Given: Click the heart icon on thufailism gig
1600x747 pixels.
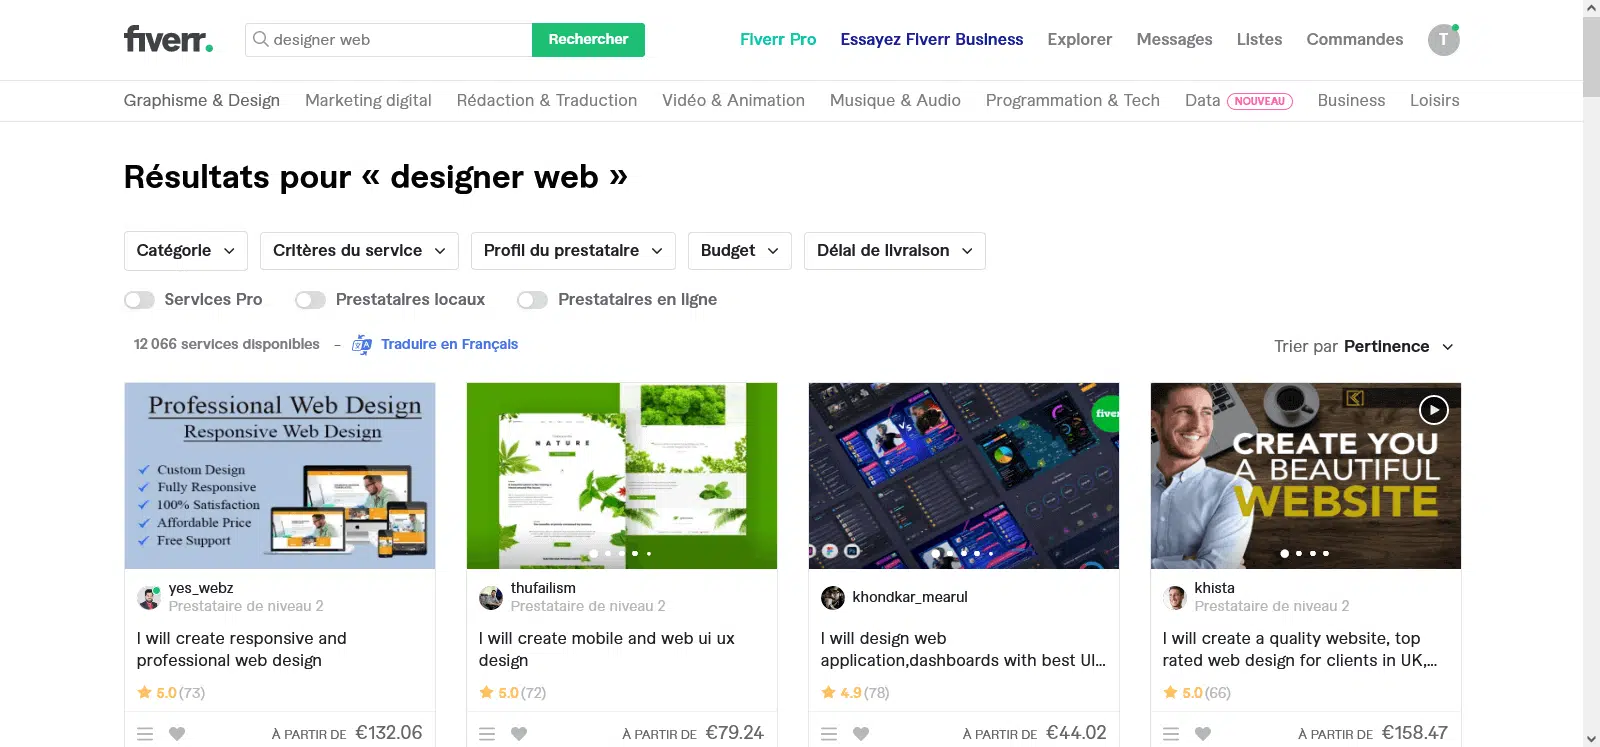Looking at the screenshot, I should pos(519,734).
